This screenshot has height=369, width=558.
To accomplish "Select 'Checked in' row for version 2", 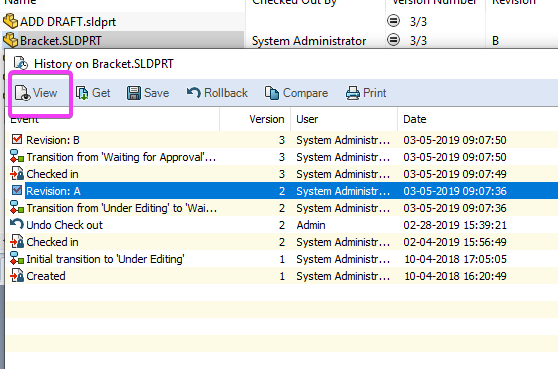I will point(282,242).
